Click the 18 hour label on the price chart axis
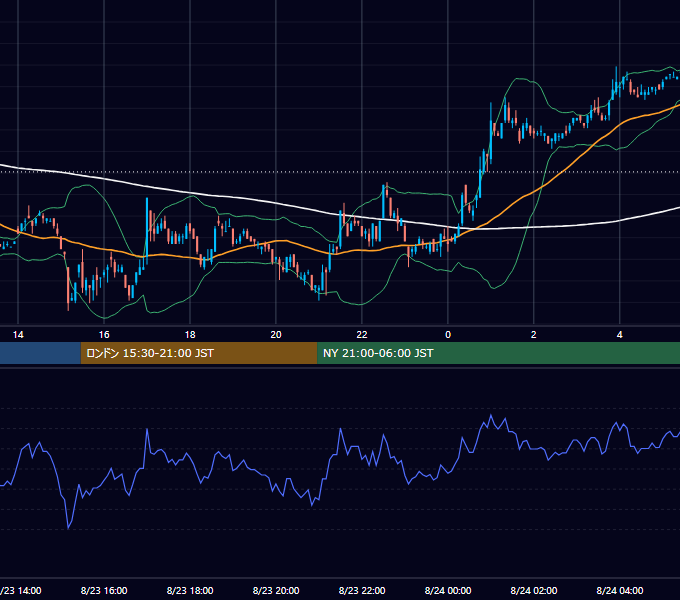 (190, 335)
